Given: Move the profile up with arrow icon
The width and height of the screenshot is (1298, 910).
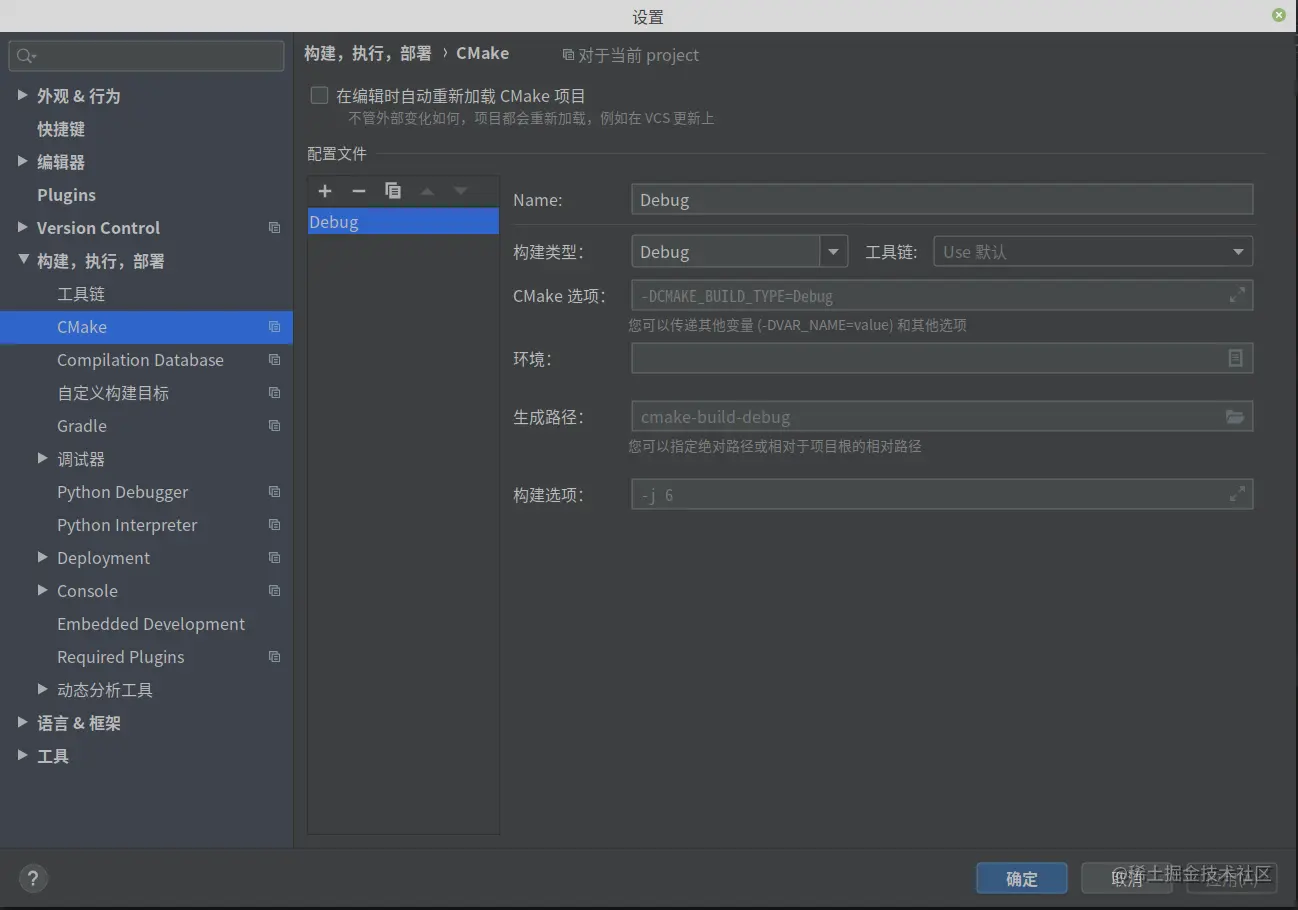Looking at the screenshot, I should point(427,191).
